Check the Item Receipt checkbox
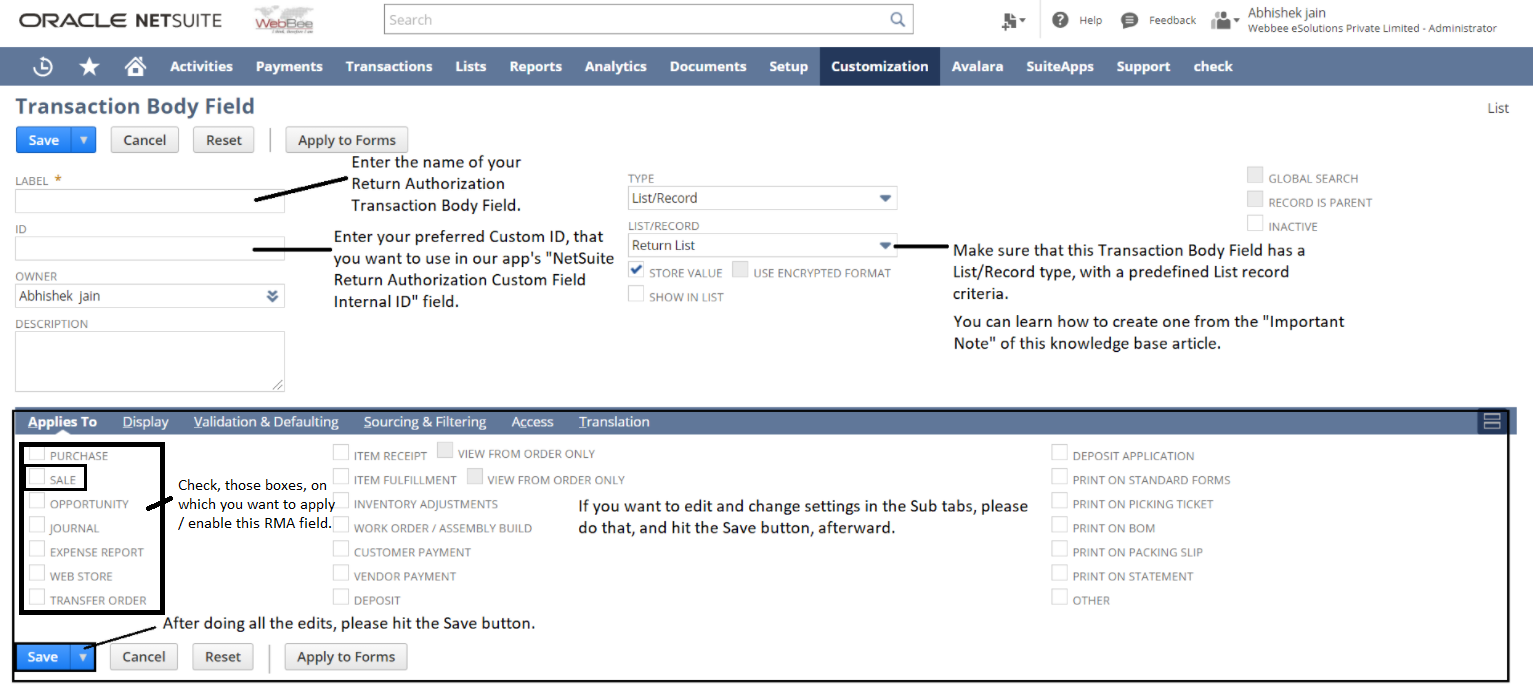 pyautogui.click(x=341, y=455)
